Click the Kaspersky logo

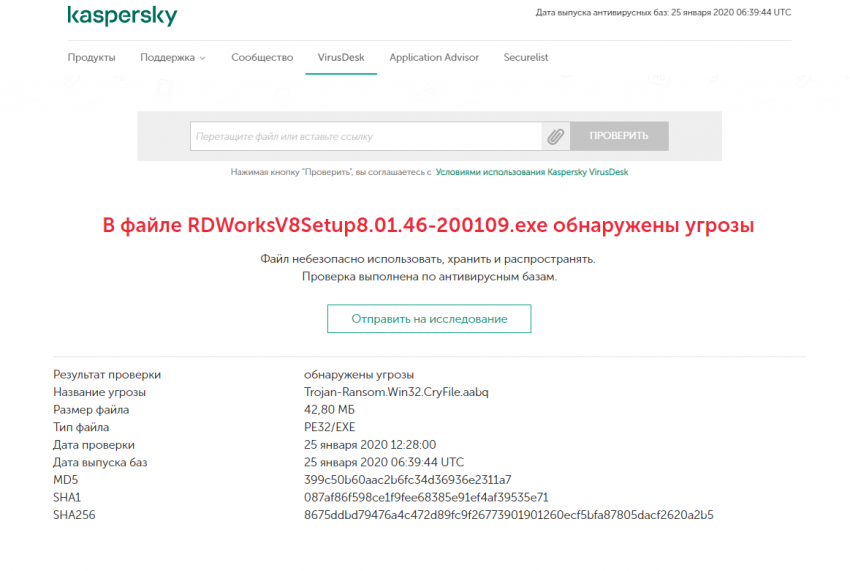[x=122, y=16]
